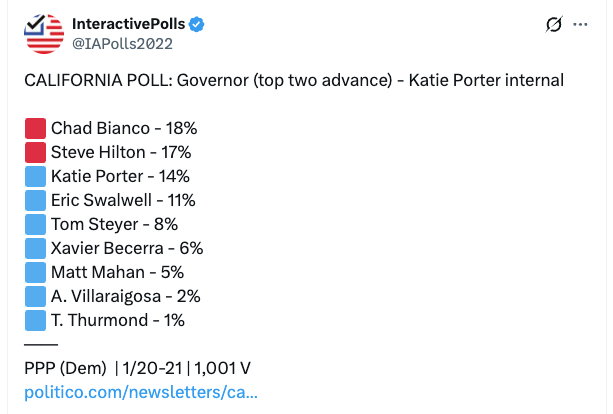Click the blue square beside Tom Steyer

pyautogui.click(x=35, y=224)
